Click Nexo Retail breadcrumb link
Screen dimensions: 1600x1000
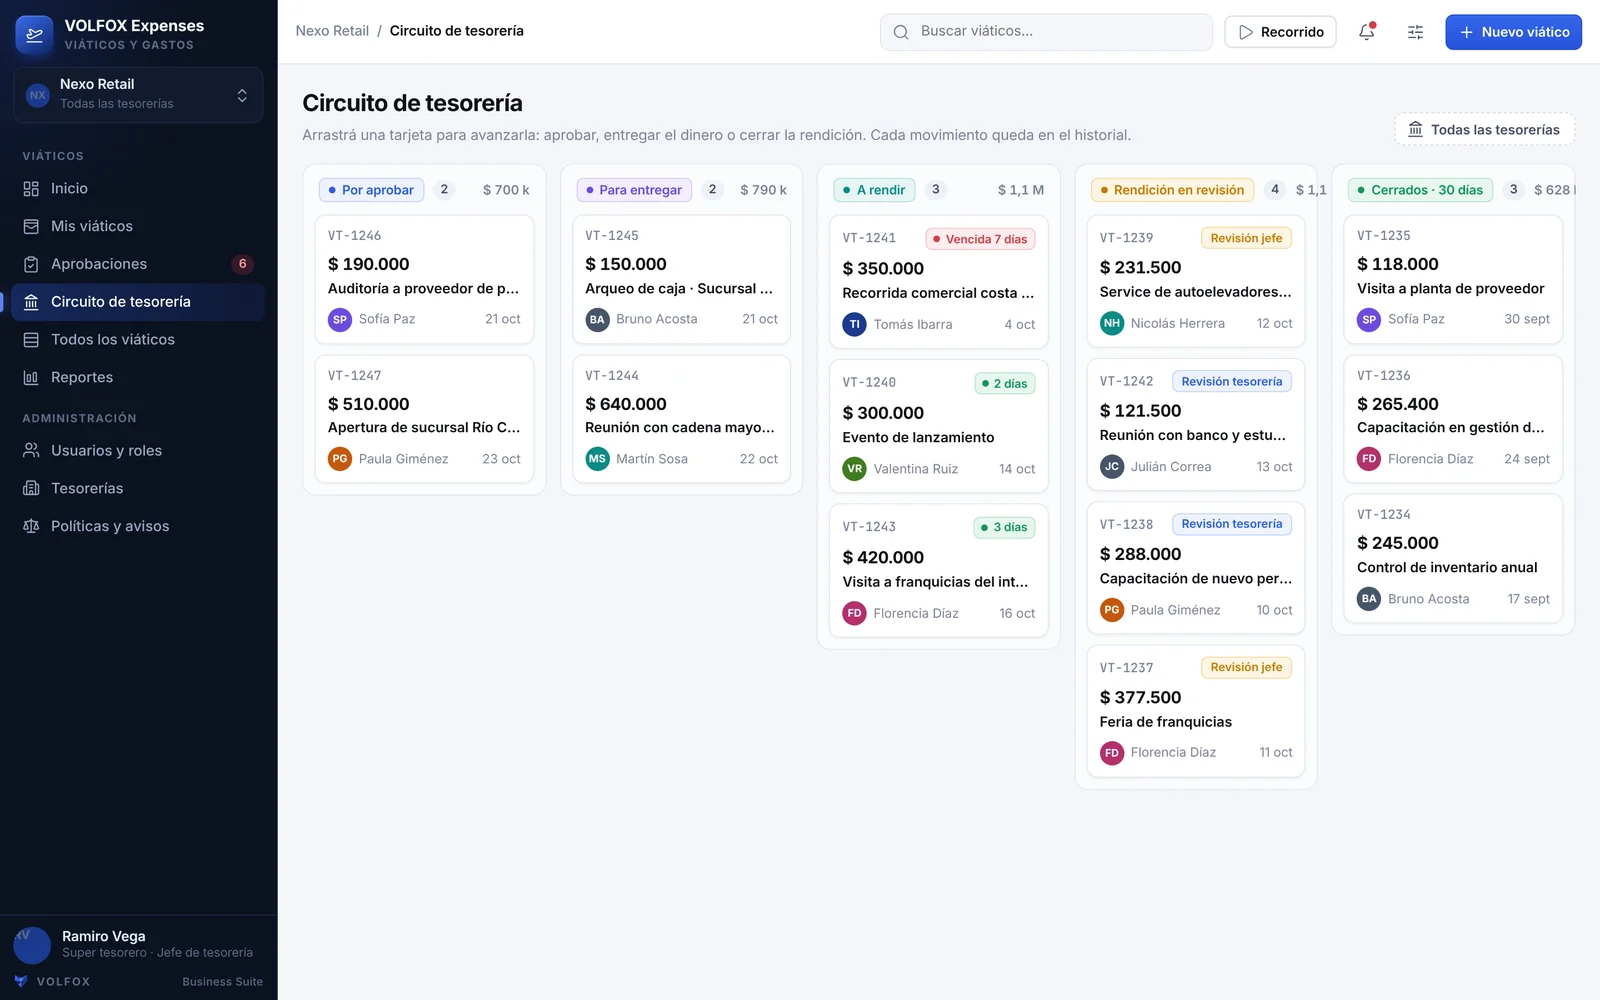[332, 31]
